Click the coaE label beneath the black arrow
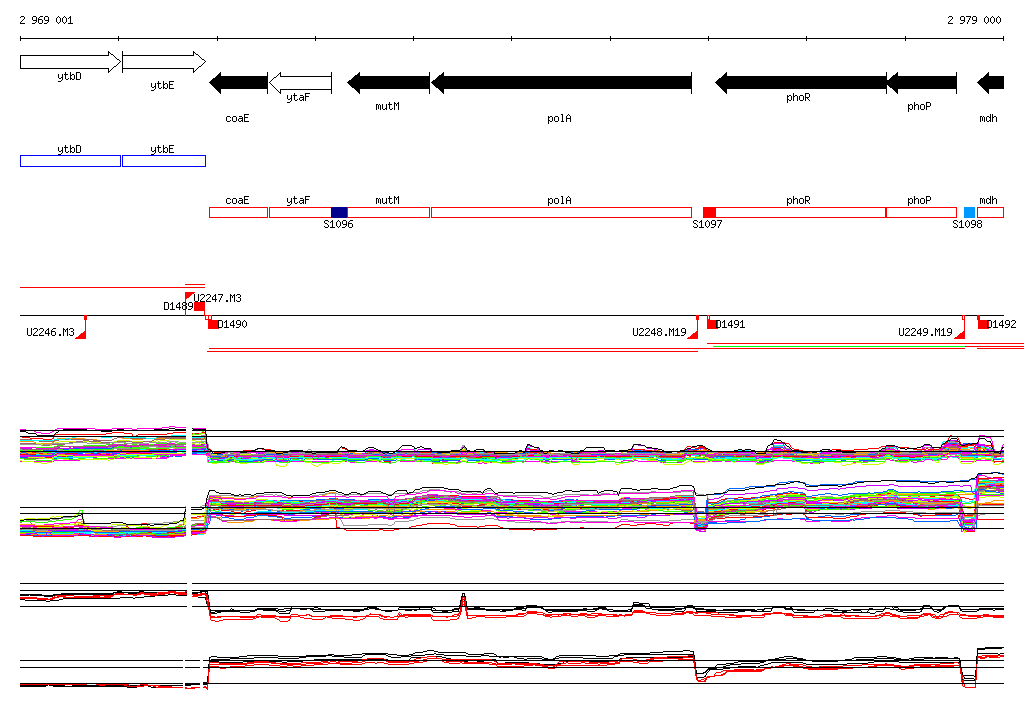The image size is (1024, 714). click(237, 118)
